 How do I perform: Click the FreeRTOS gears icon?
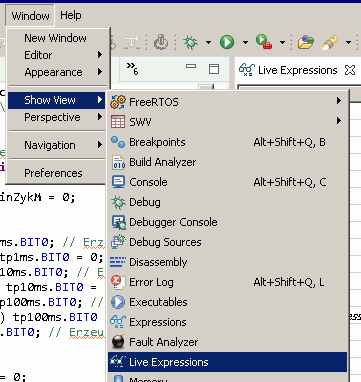(118, 102)
